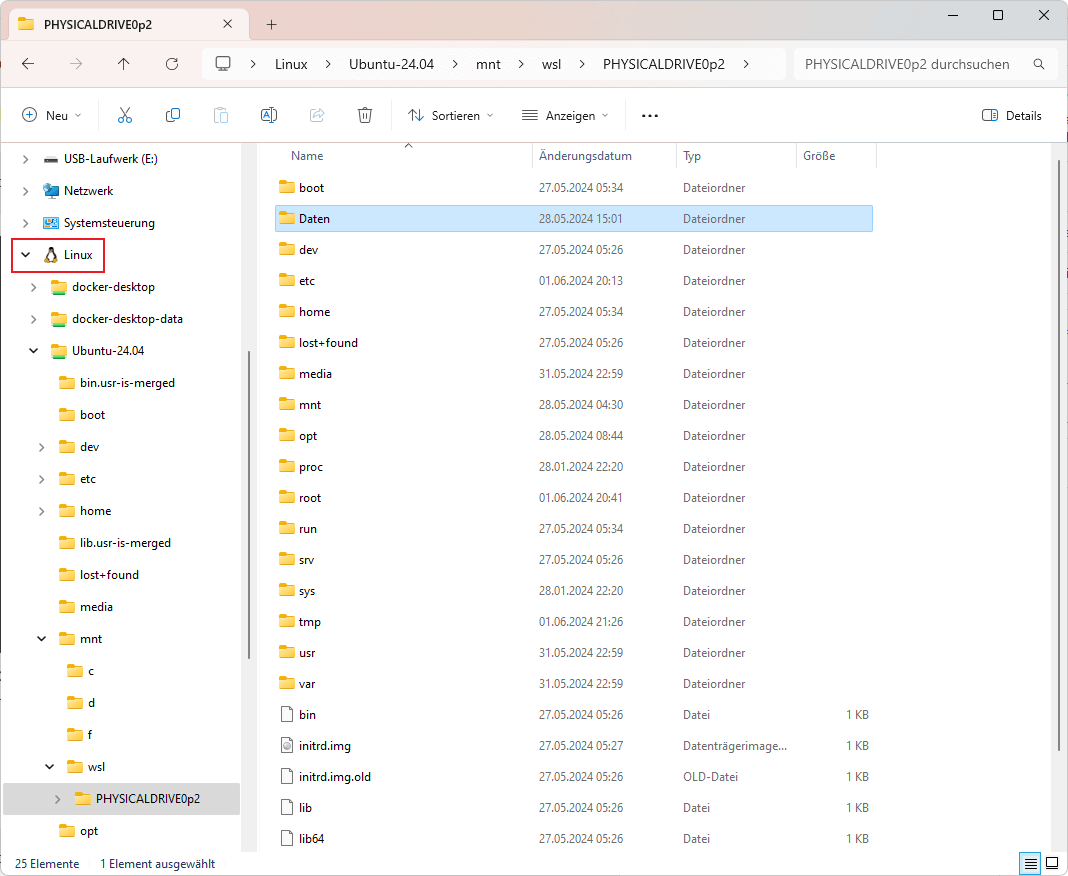Paste clipboard contents into this folder

tap(220, 115)
